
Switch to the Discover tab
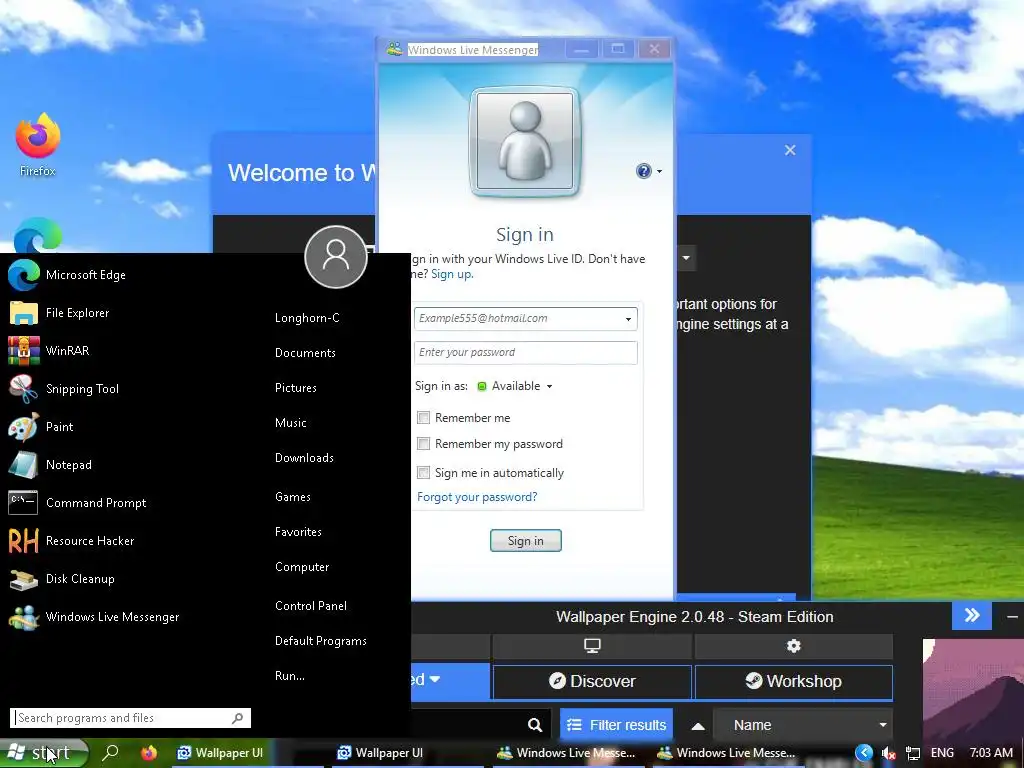pos(592,681)
